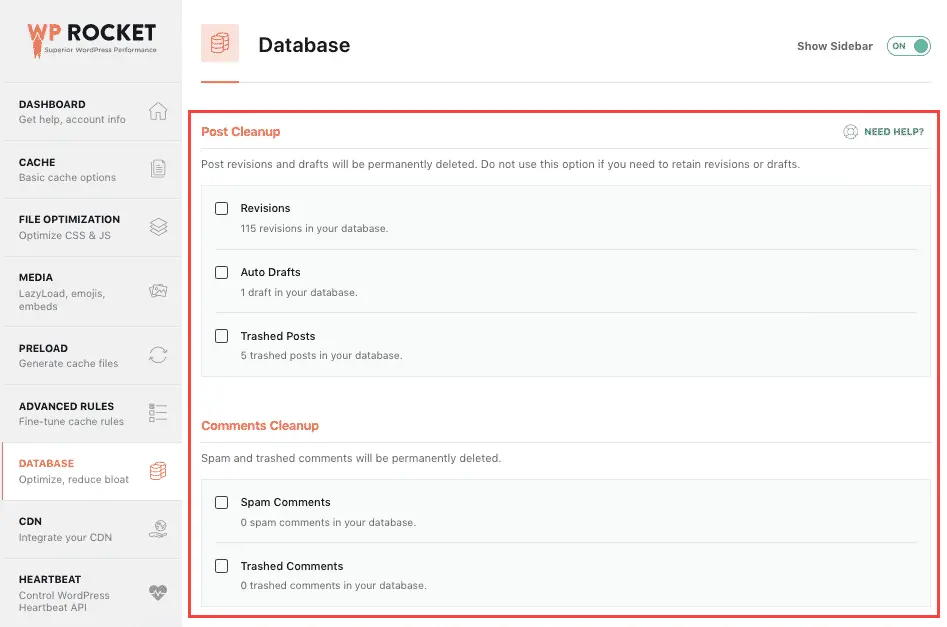
Task: Tick the Trashed Posts checkbox
Action: point(222,336)
